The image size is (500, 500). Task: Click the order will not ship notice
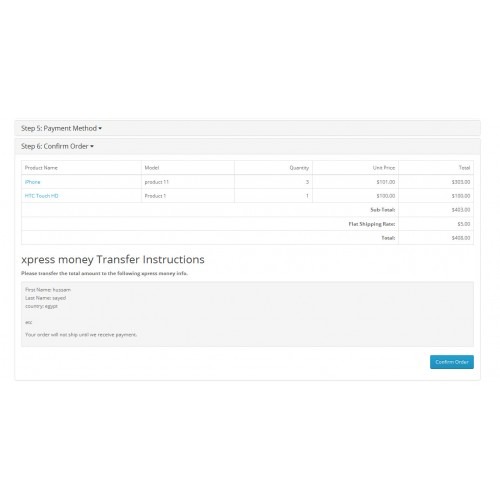coord(81,335)
